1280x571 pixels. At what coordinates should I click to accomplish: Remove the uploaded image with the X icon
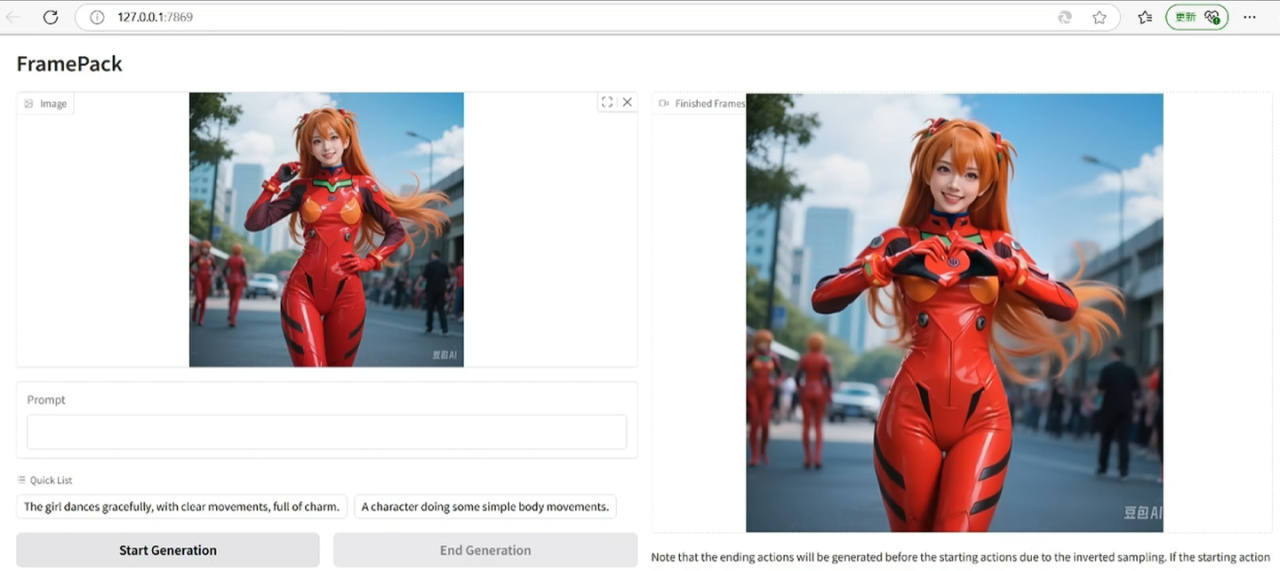coord(627,102)
